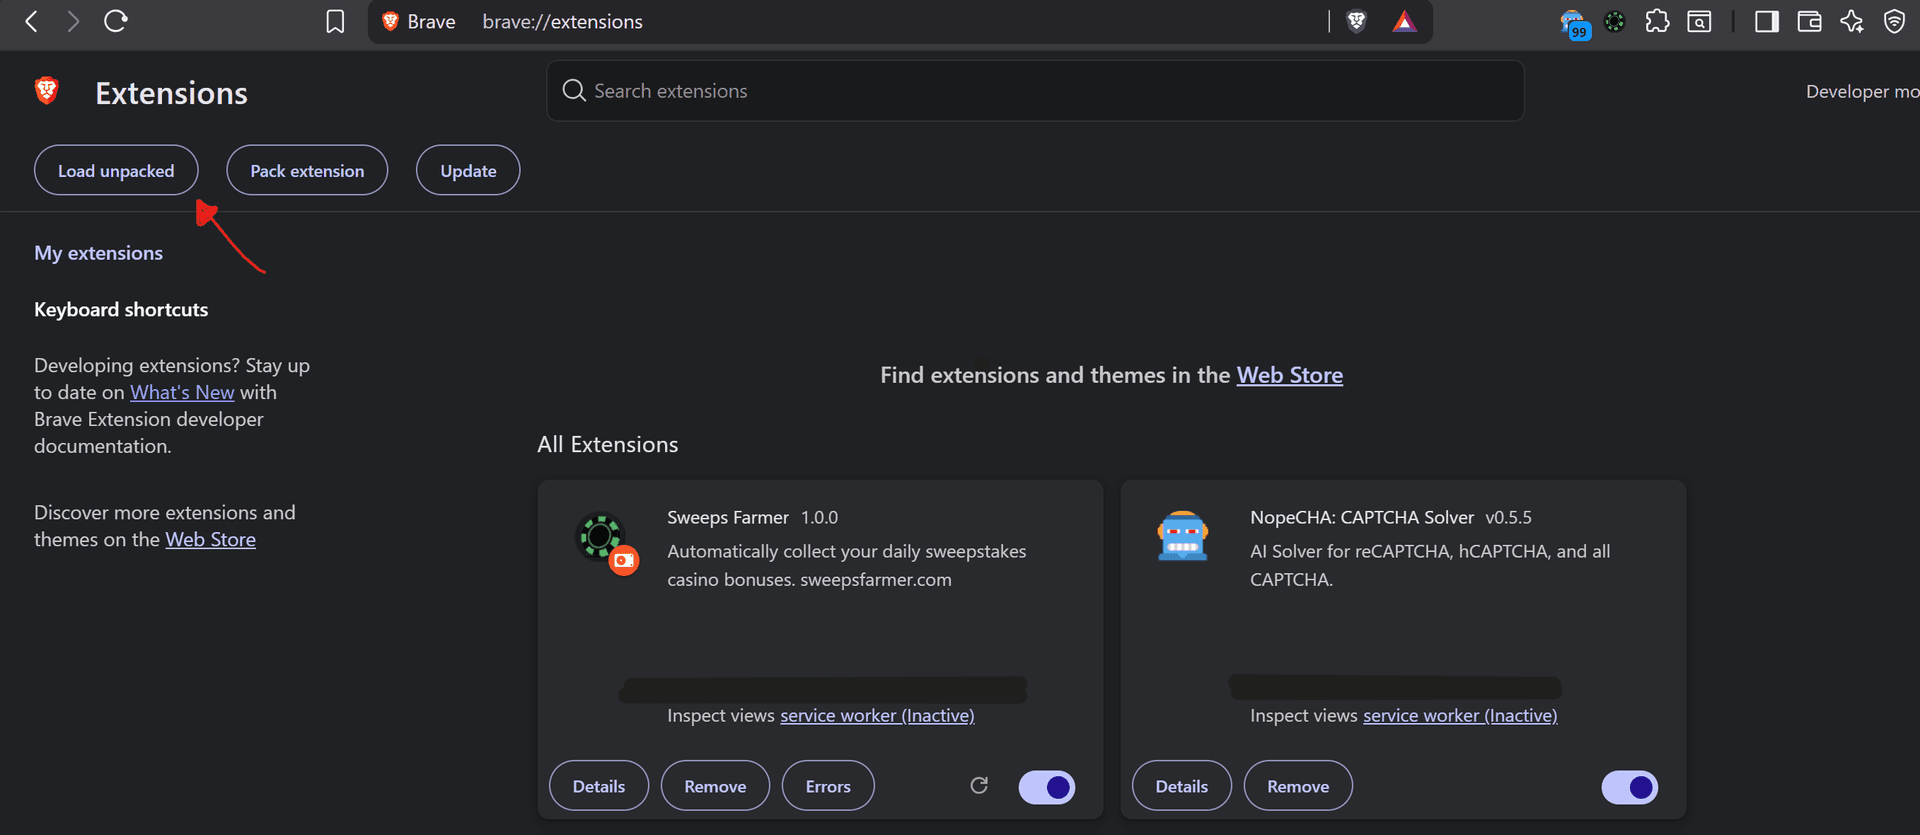The height and width of the screenshot is (835, 1920).
Task: Open the tab search icon in toolbar
Action: (1699, 21)
